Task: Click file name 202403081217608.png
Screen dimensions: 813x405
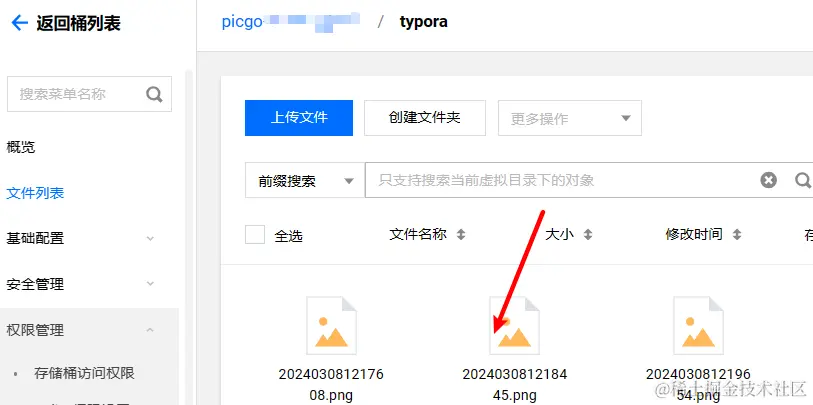Action: tap(331, 385)
